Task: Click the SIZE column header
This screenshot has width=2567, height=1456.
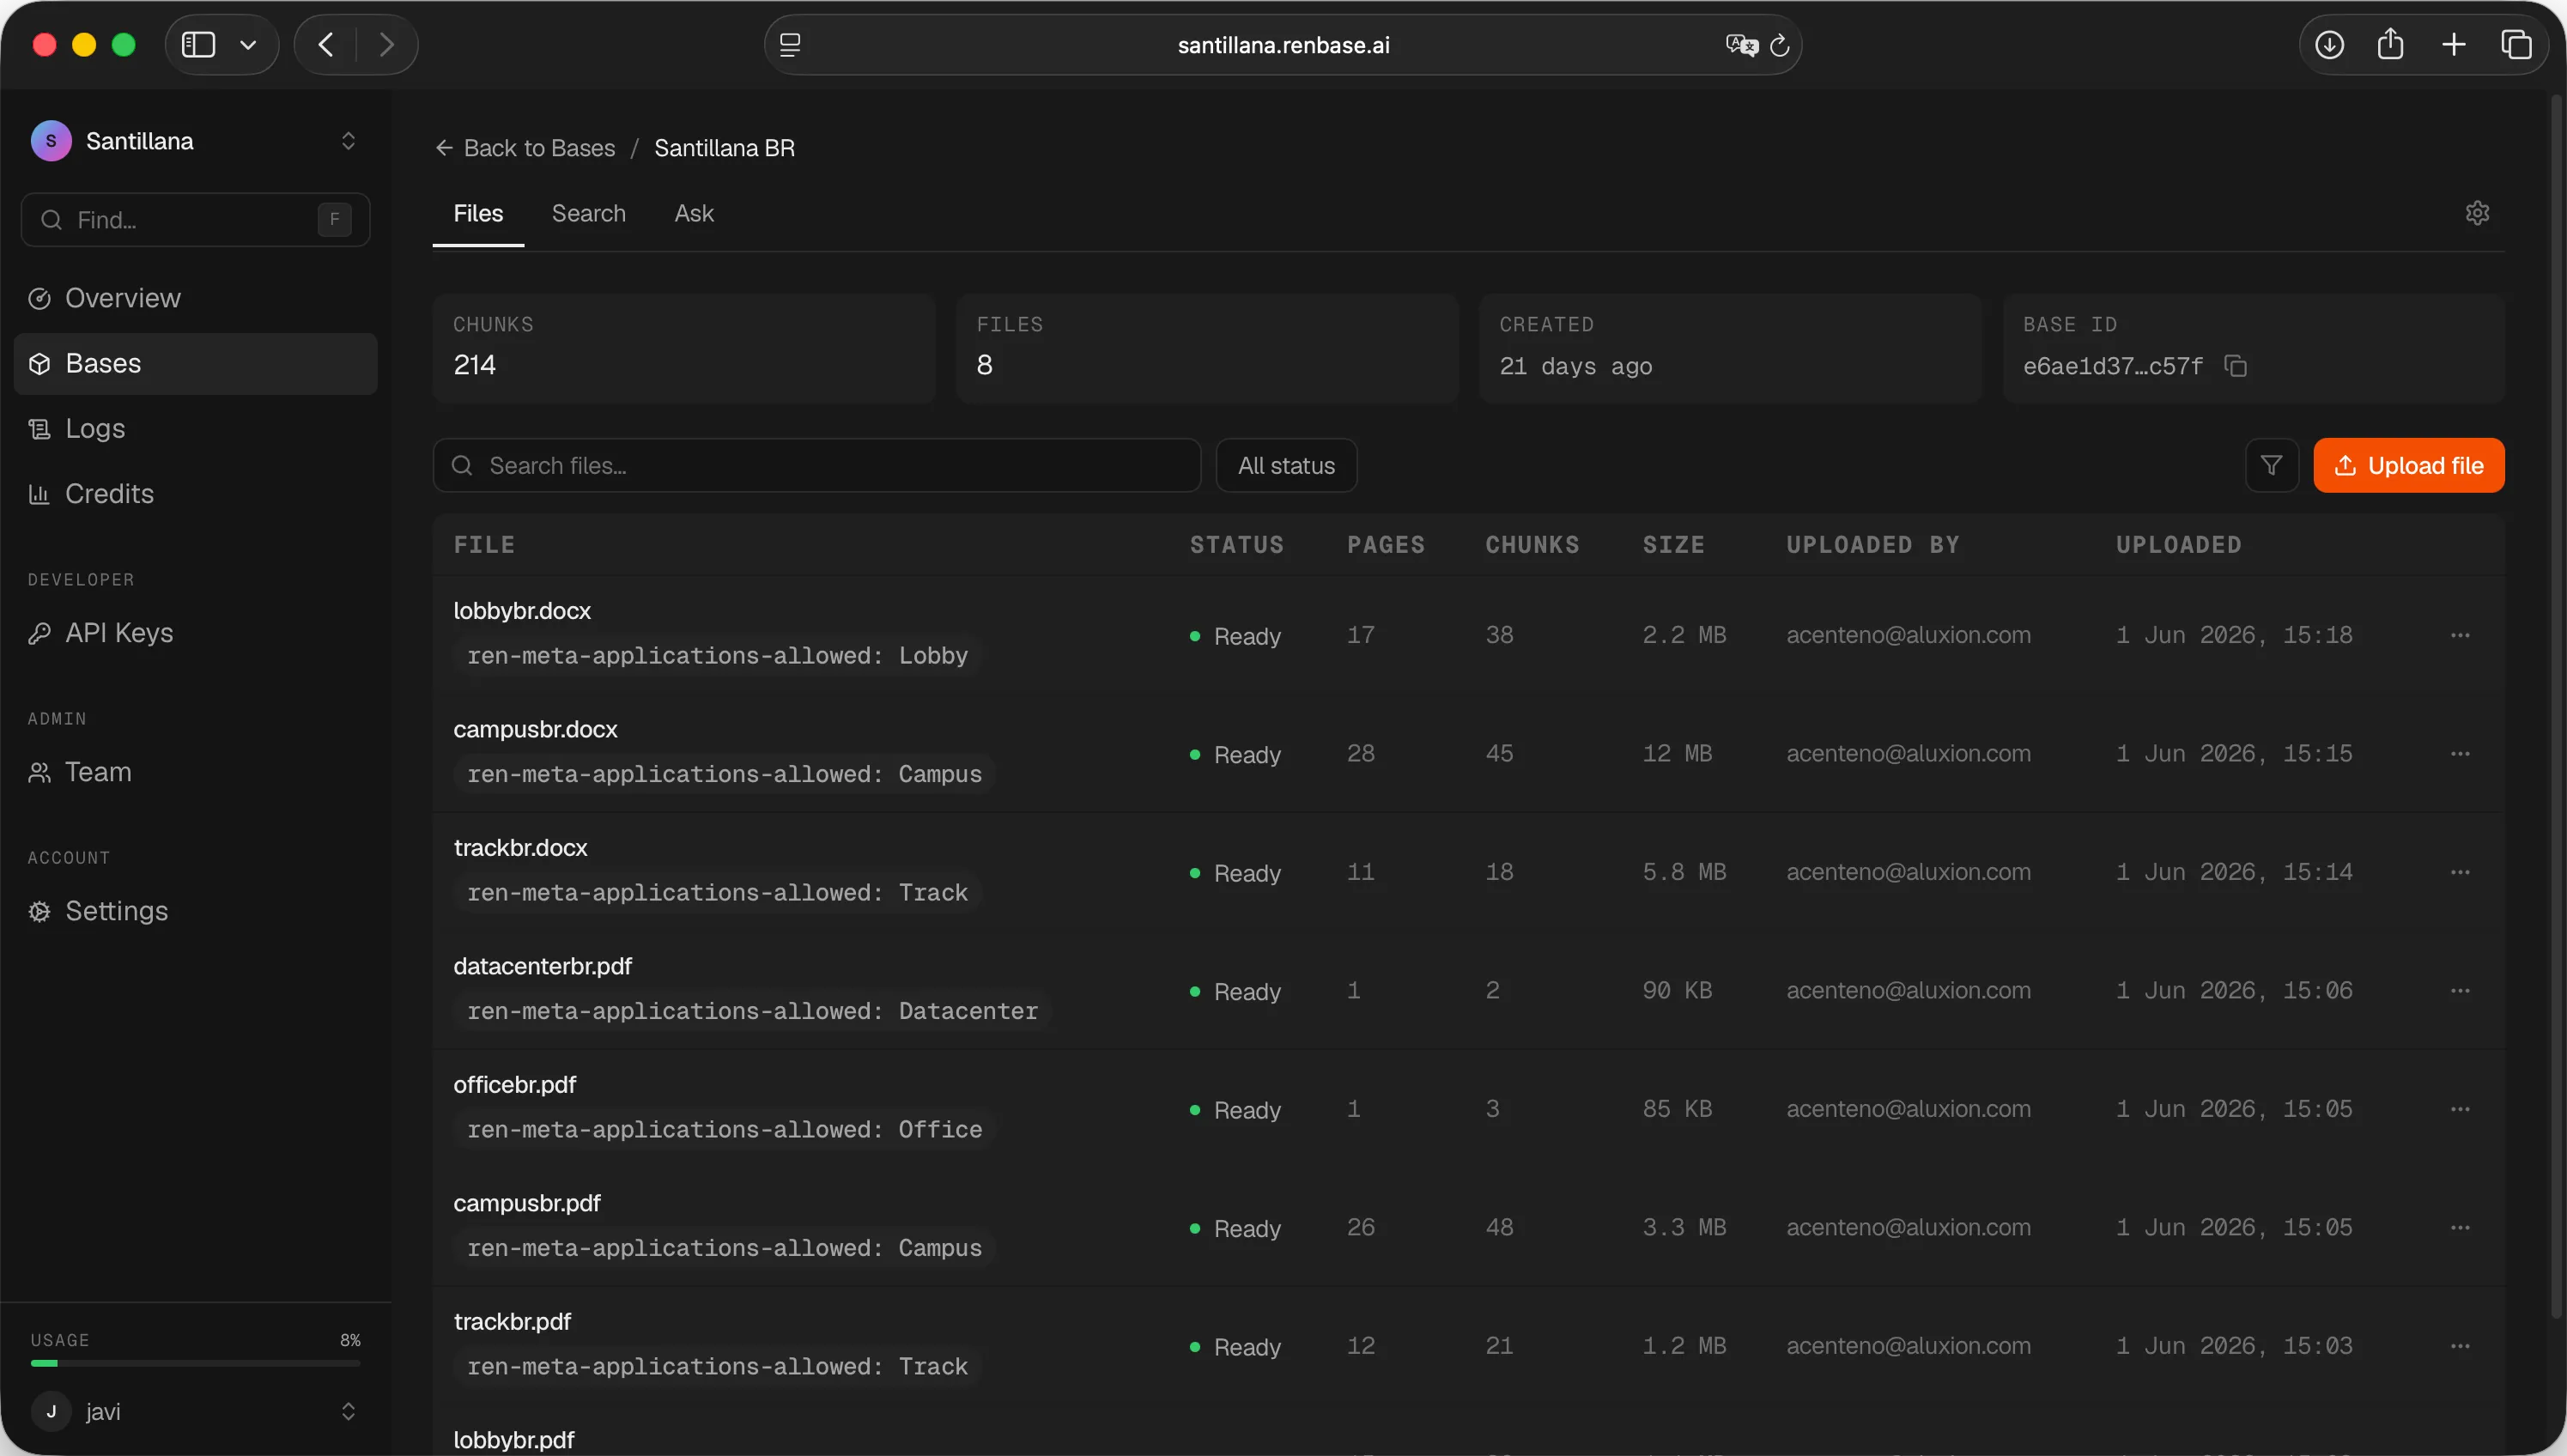Action: coord(1673,545)
